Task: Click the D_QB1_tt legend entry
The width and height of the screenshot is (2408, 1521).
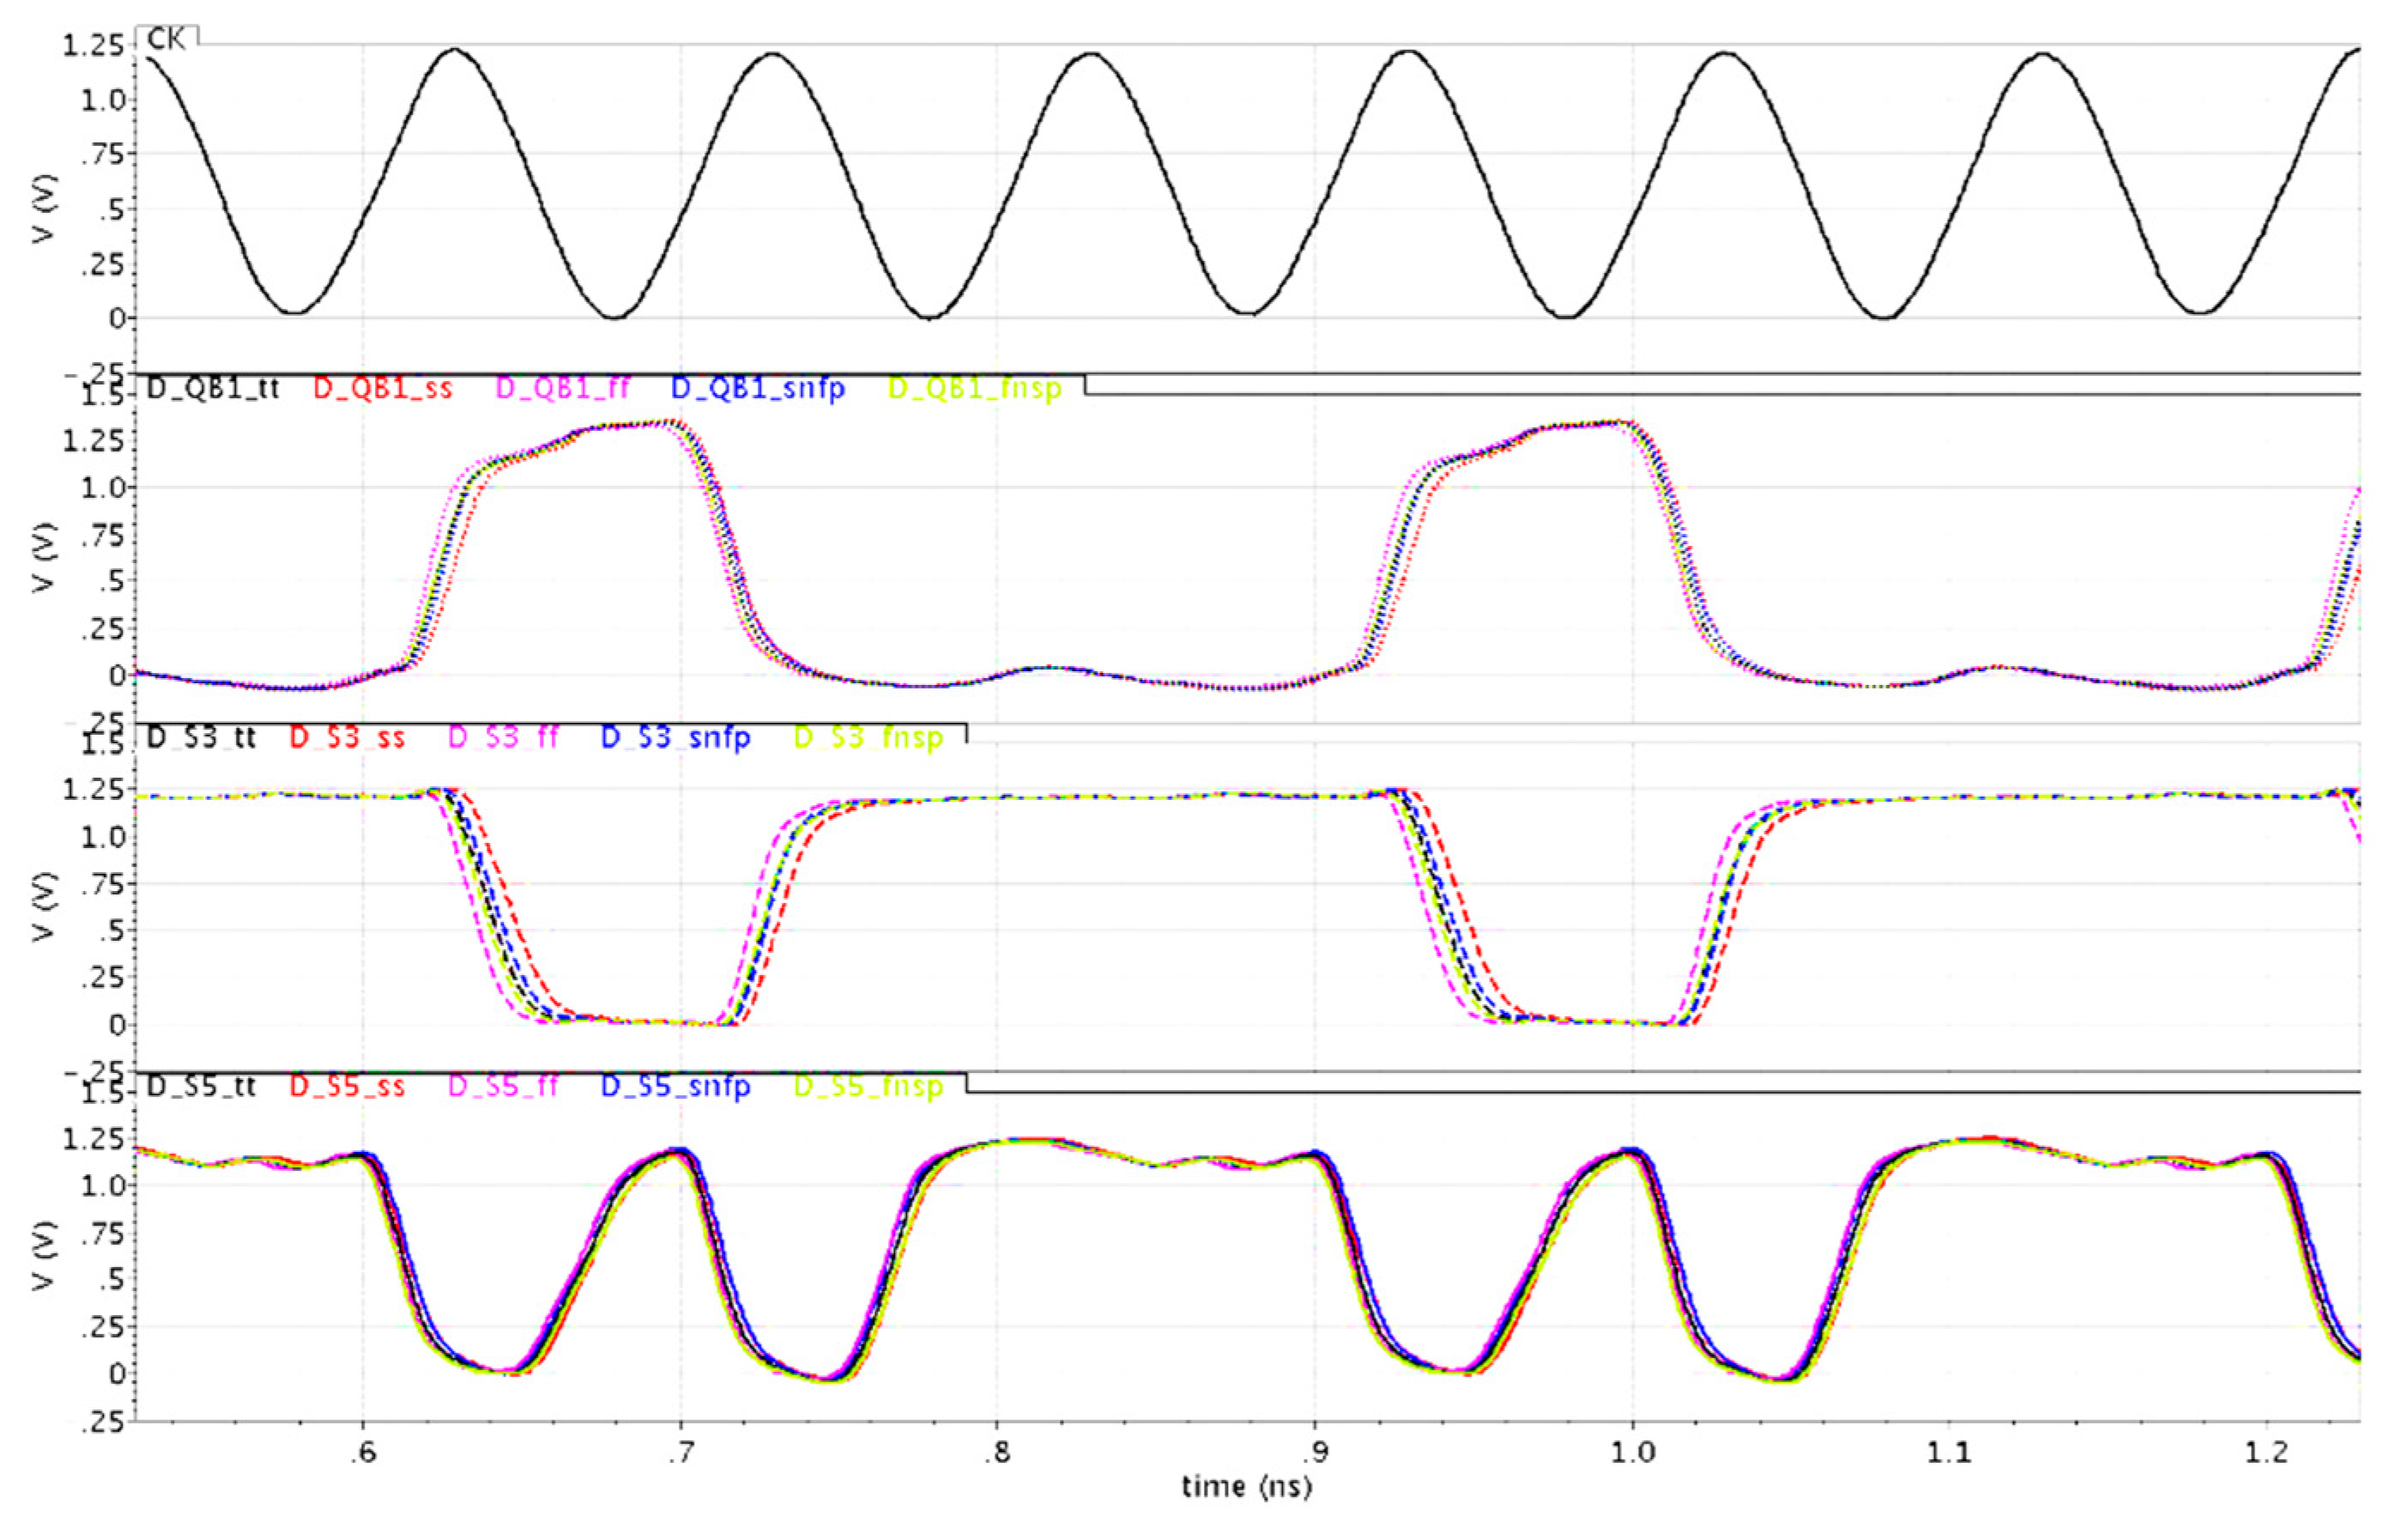Action: click(213, 388)
